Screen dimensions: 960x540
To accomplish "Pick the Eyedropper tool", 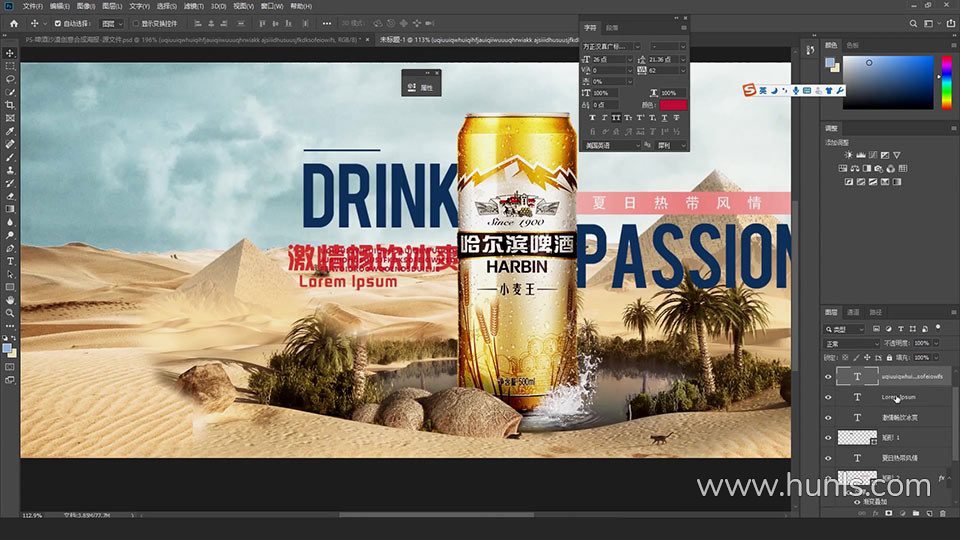I will point(10,131).
